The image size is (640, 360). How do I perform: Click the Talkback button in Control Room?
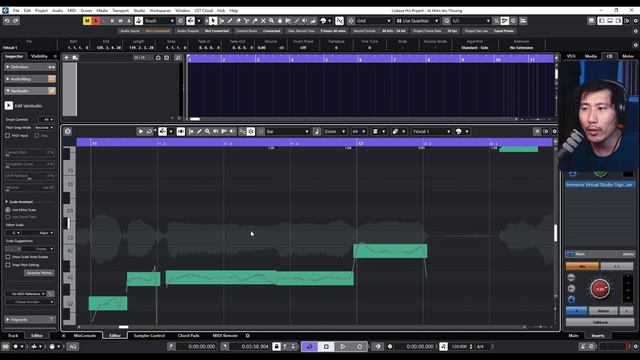pyautogui.click(x=600, y=322)
